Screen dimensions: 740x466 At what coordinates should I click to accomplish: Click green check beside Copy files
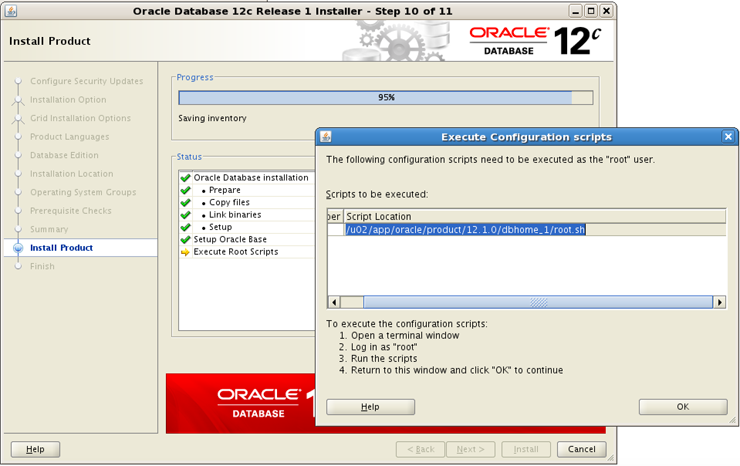coord(185,202)
